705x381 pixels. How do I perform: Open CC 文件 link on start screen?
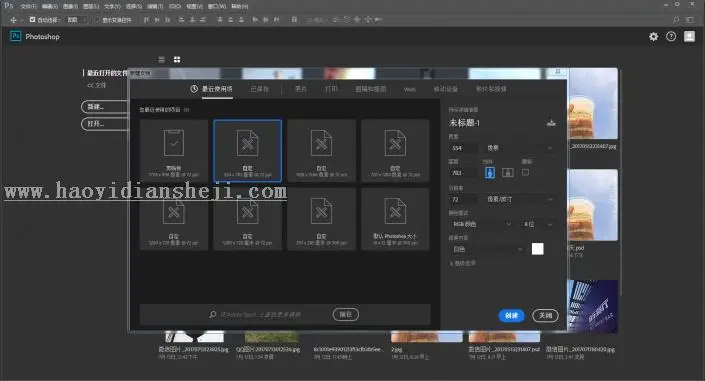pyautogui.click(x=97, y=85)
